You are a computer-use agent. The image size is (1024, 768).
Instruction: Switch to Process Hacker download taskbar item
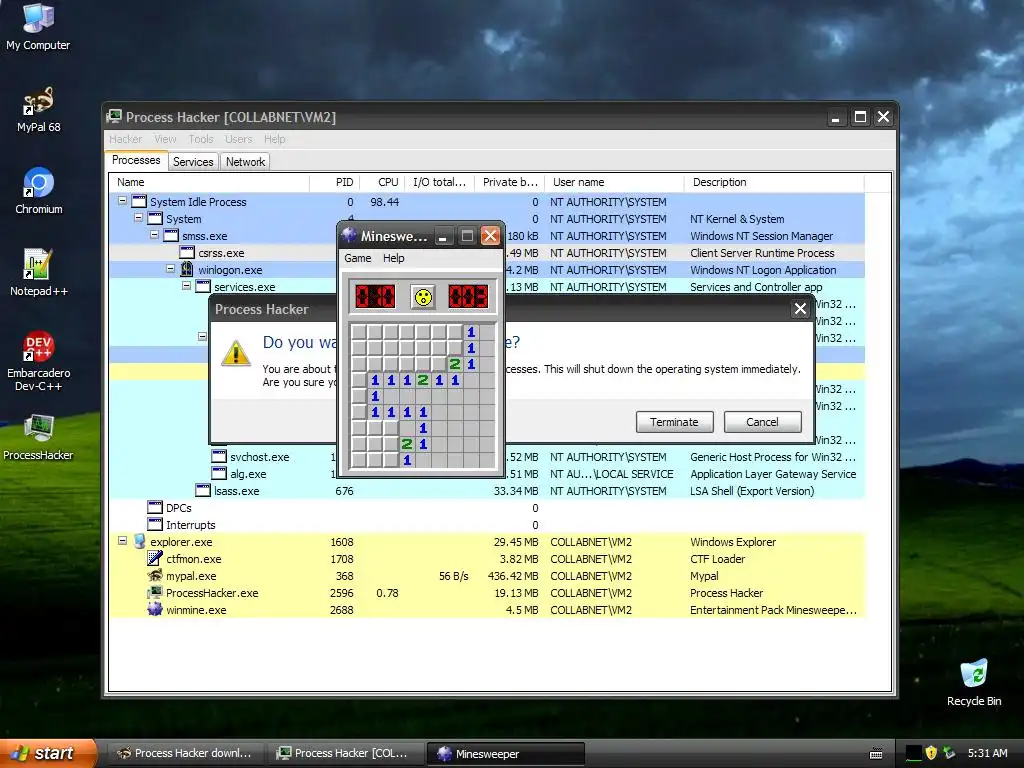(x=185, y=754)
